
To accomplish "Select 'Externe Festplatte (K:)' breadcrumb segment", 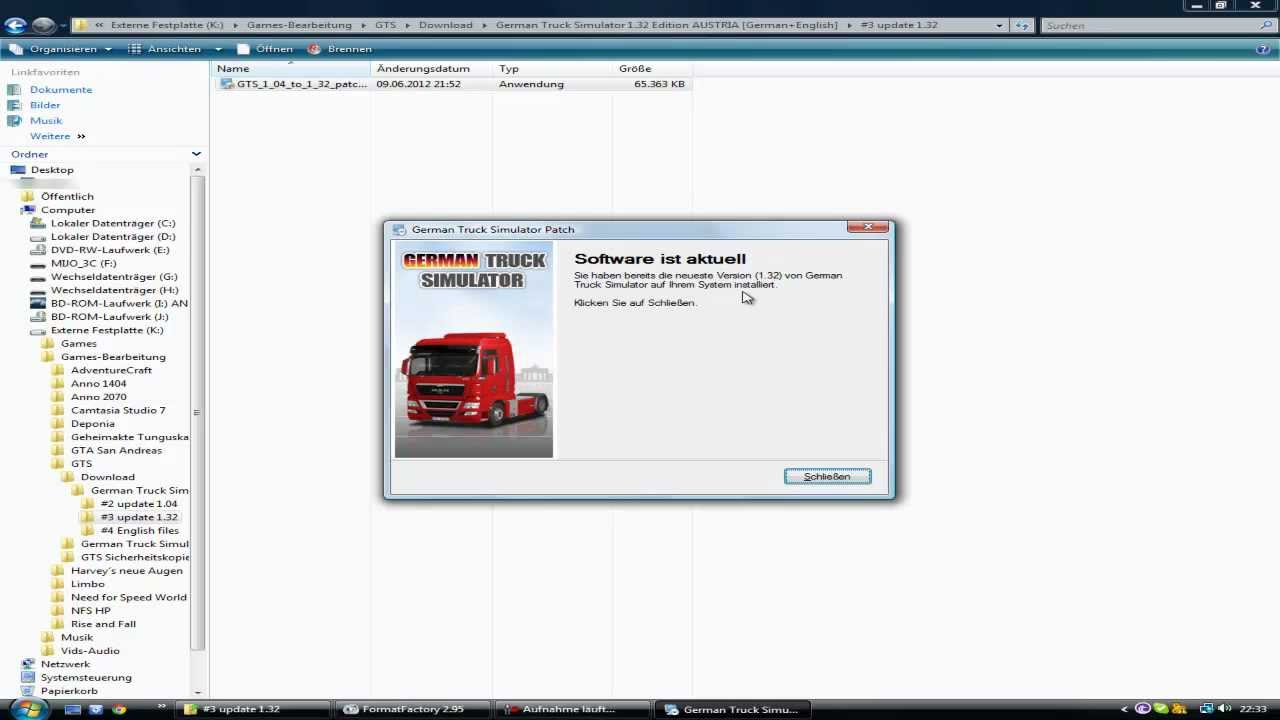I will (169, 25).
